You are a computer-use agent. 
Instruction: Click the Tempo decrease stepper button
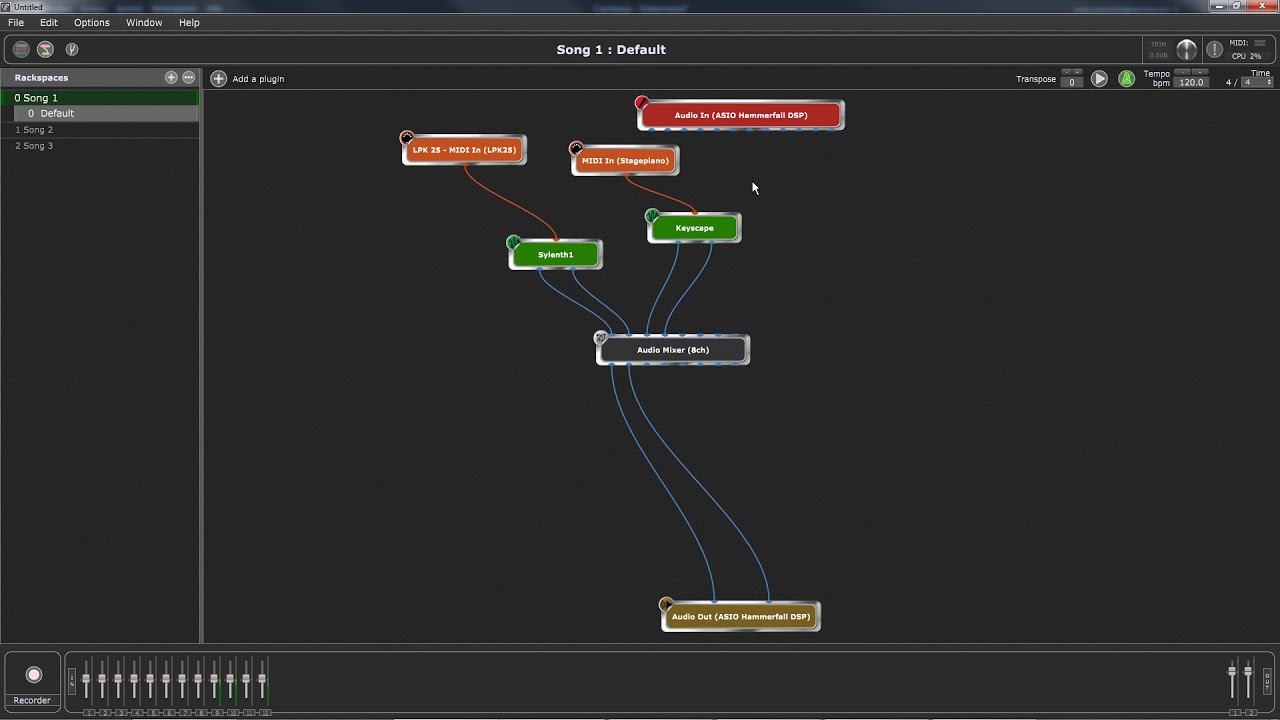tap(1183, 72)
